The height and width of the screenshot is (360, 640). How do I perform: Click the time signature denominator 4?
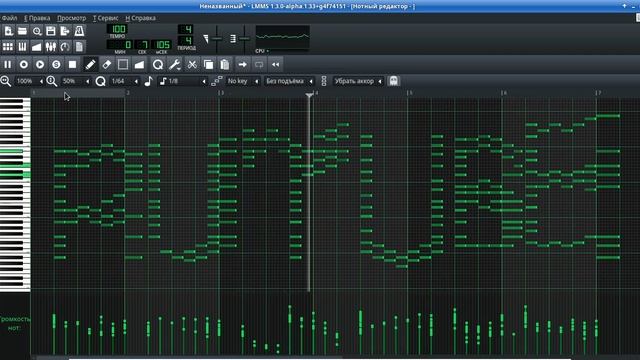click(186, 40)
